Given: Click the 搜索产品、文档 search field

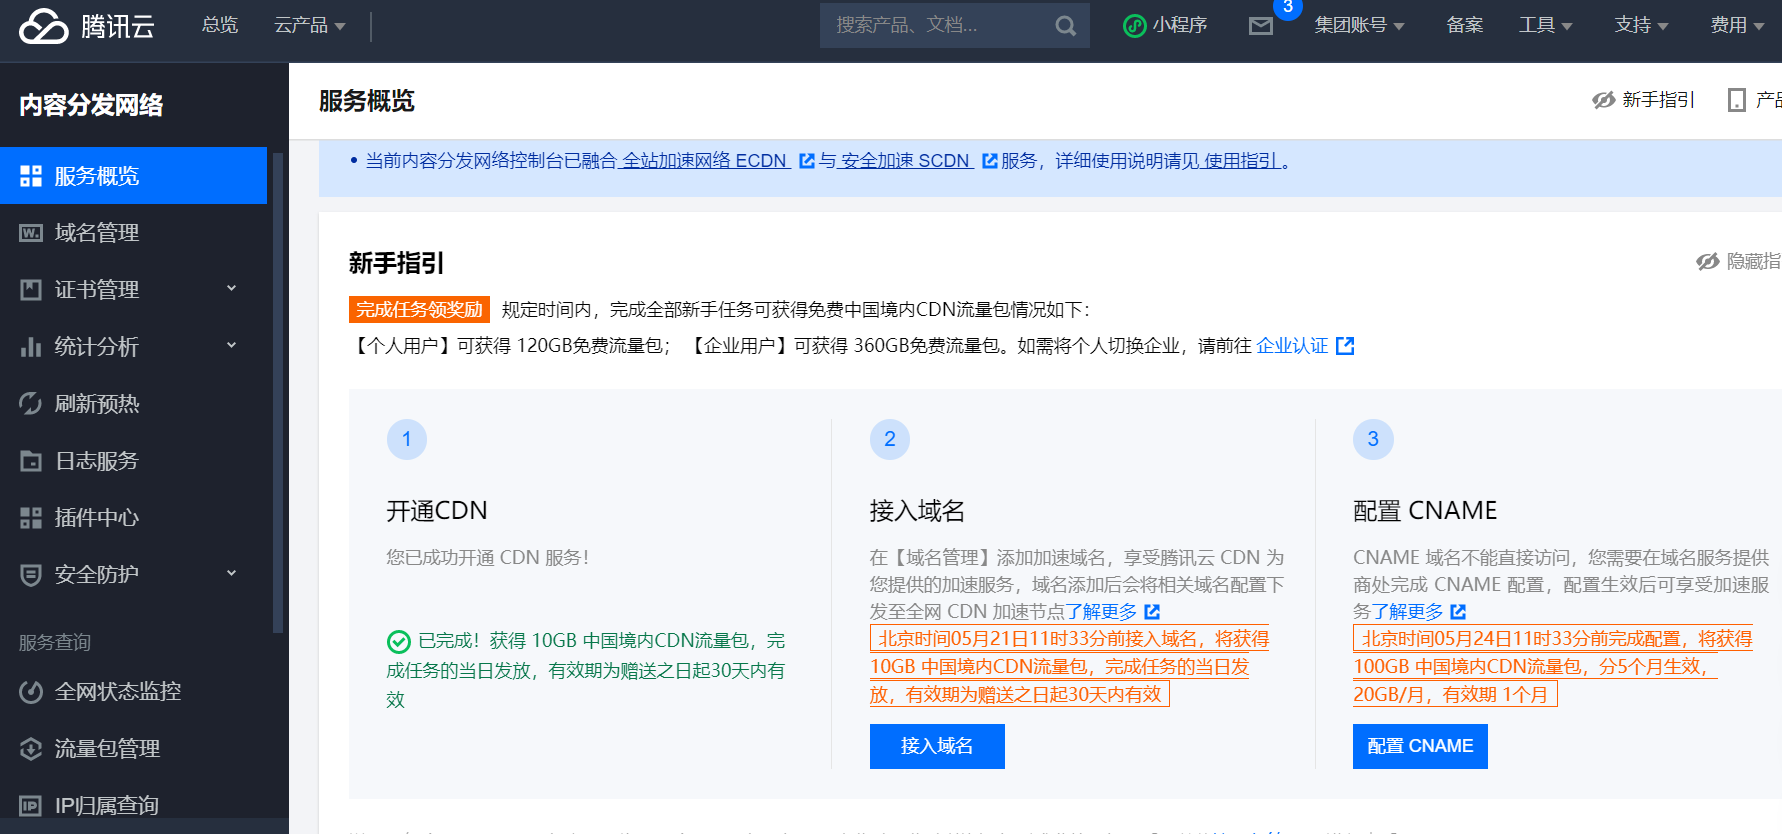Looking at the screenshot, I should (955, 26).
